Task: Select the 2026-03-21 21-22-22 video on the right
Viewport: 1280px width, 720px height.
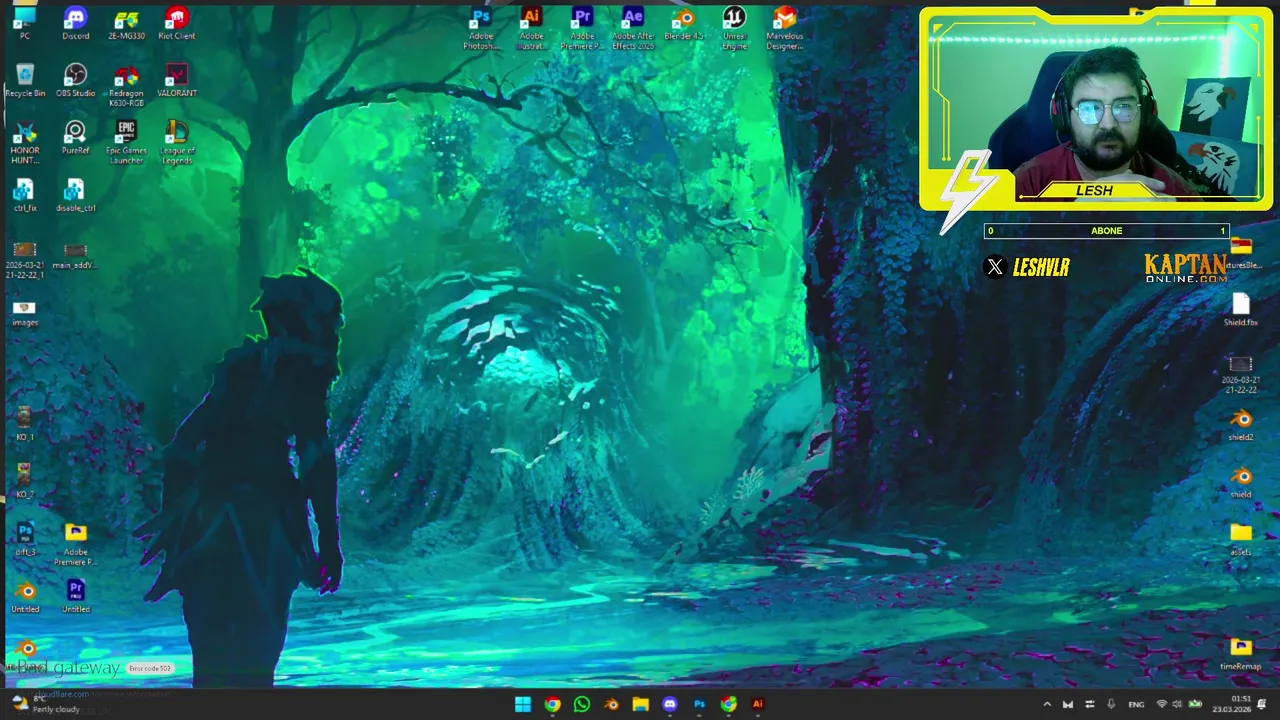Action: click(1241, 373)
